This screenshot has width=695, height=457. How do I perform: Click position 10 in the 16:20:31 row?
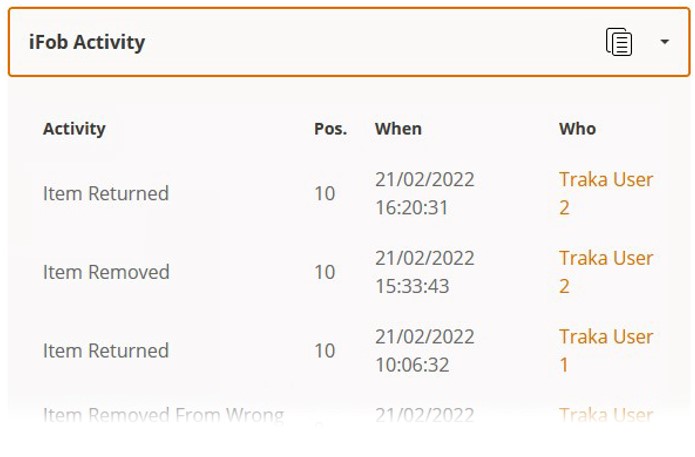point(324,193)
